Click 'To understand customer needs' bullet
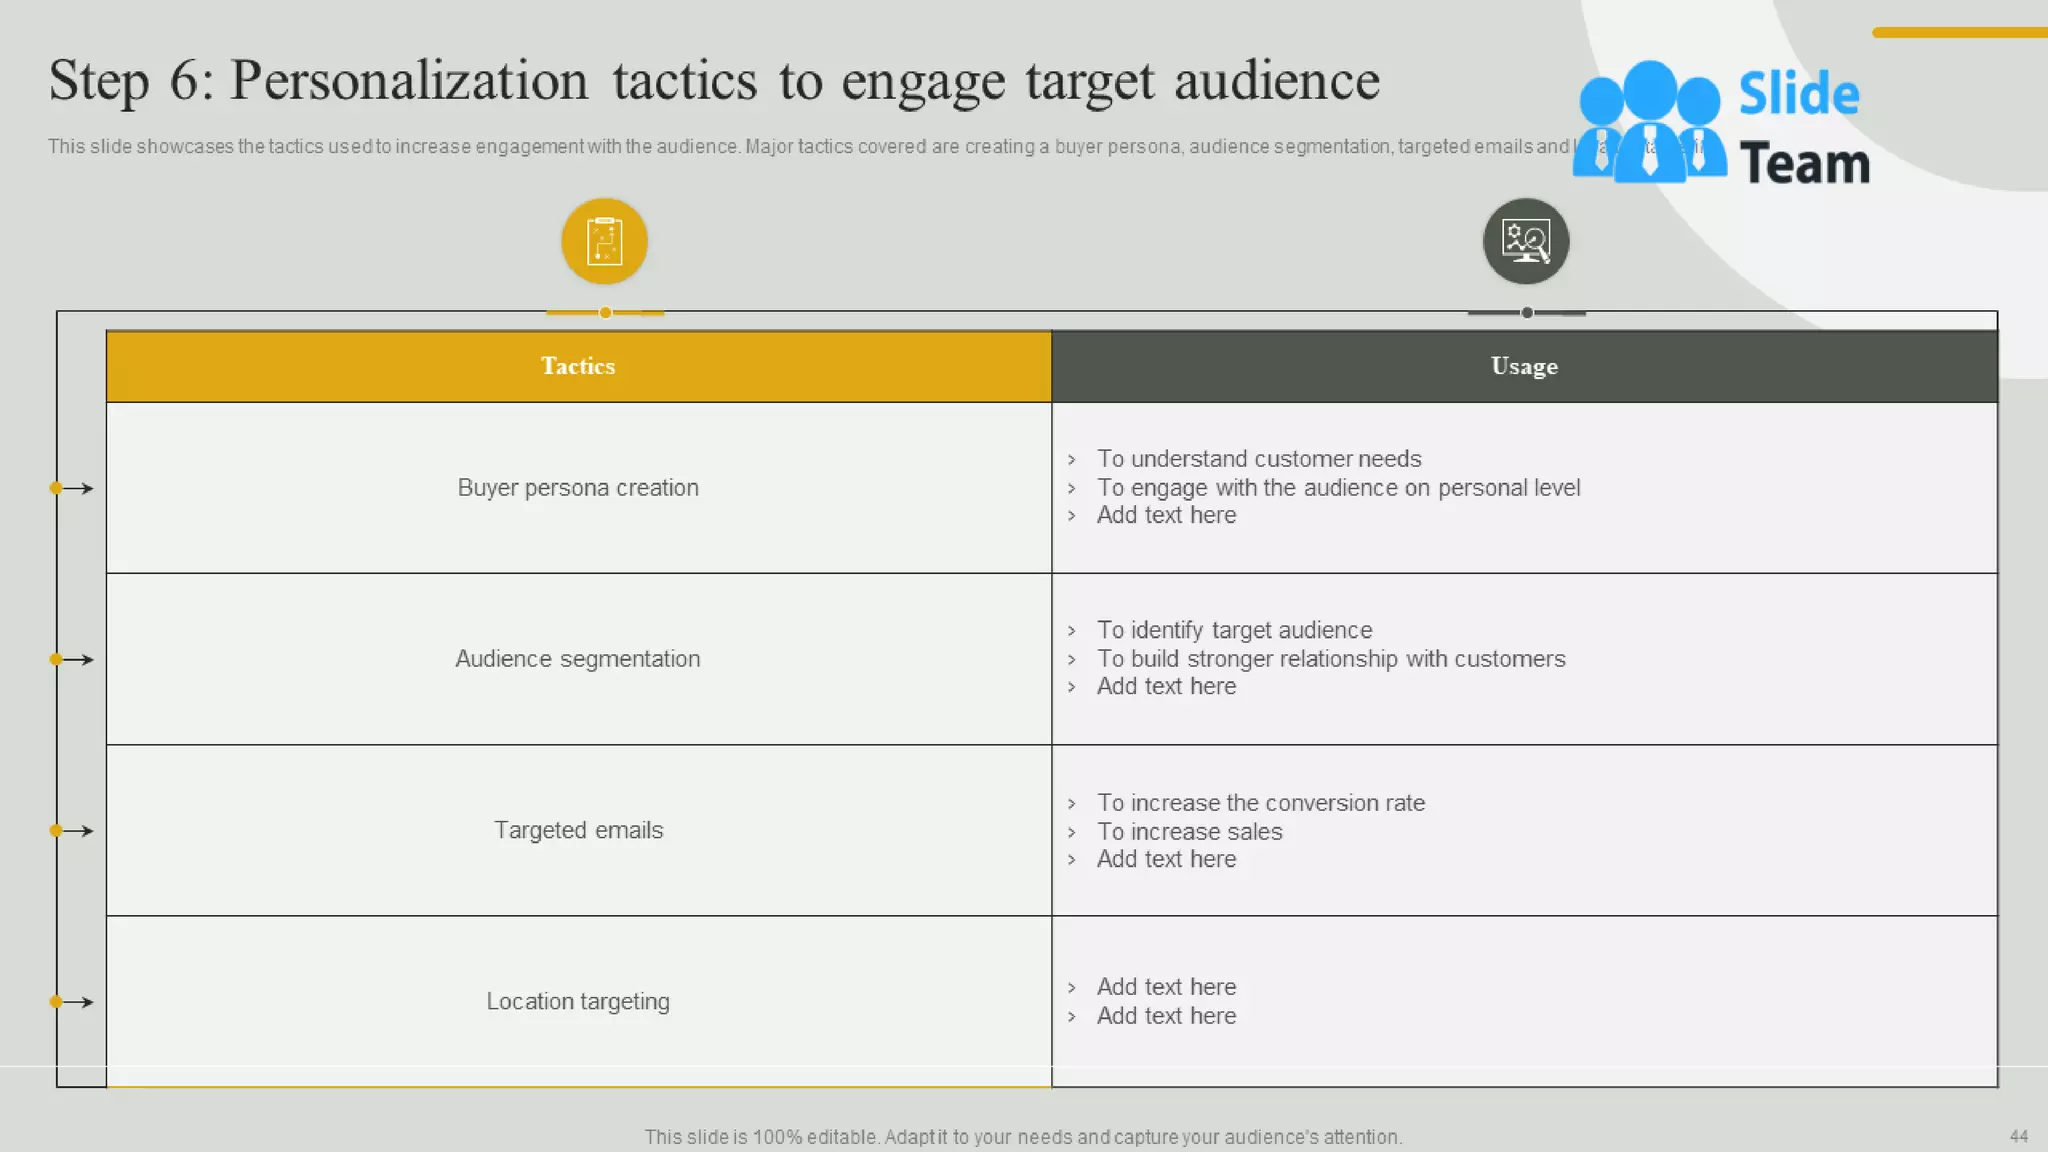 (1259, 459)
